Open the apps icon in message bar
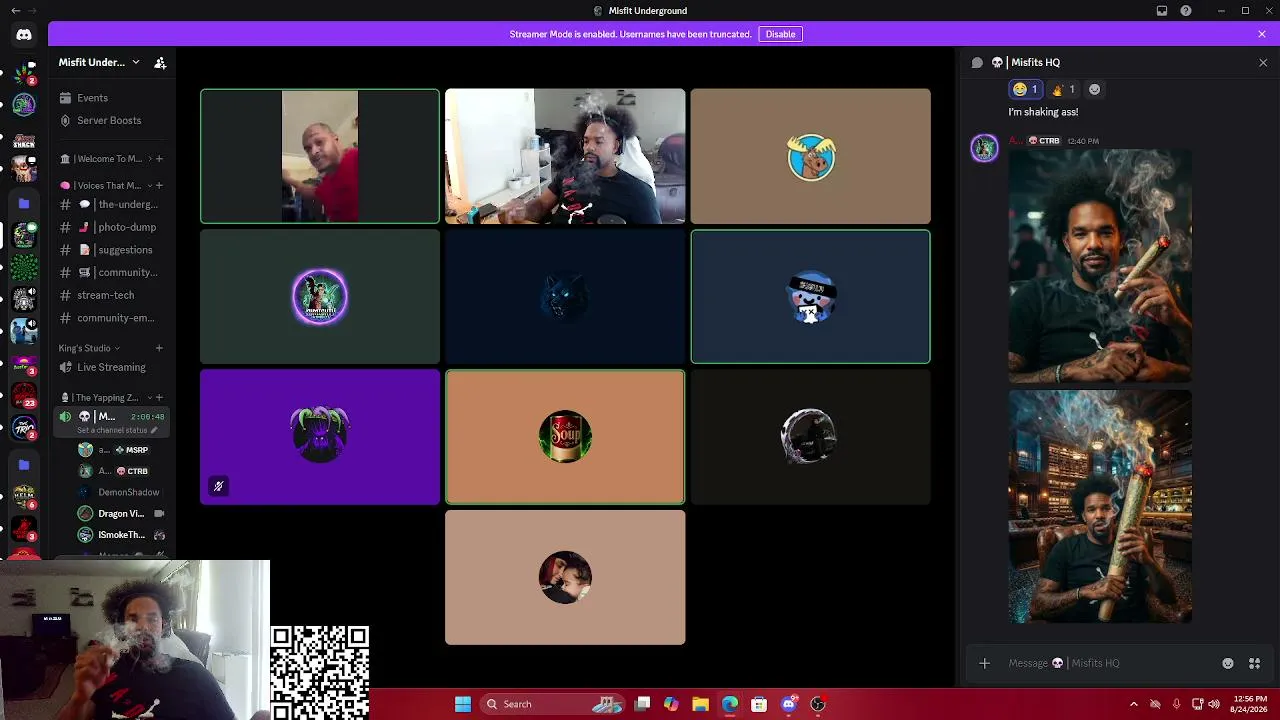Viewport: 1280px width, 720px height. coord(1254,663)
